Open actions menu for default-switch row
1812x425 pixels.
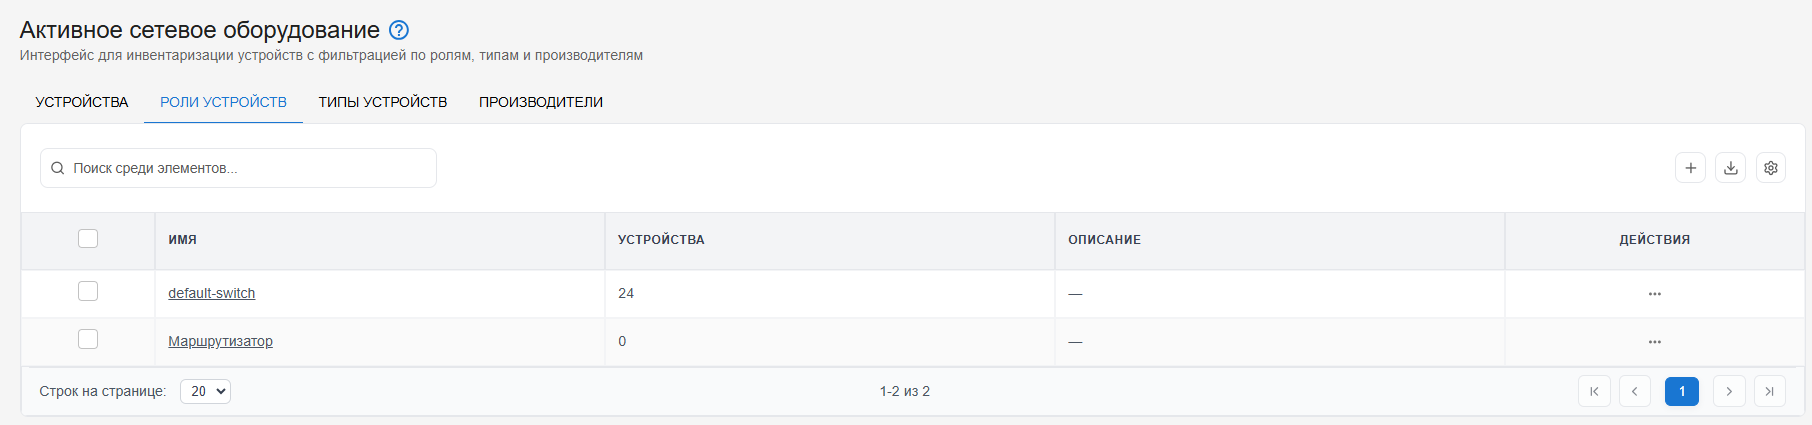(x=1655, y=294)
